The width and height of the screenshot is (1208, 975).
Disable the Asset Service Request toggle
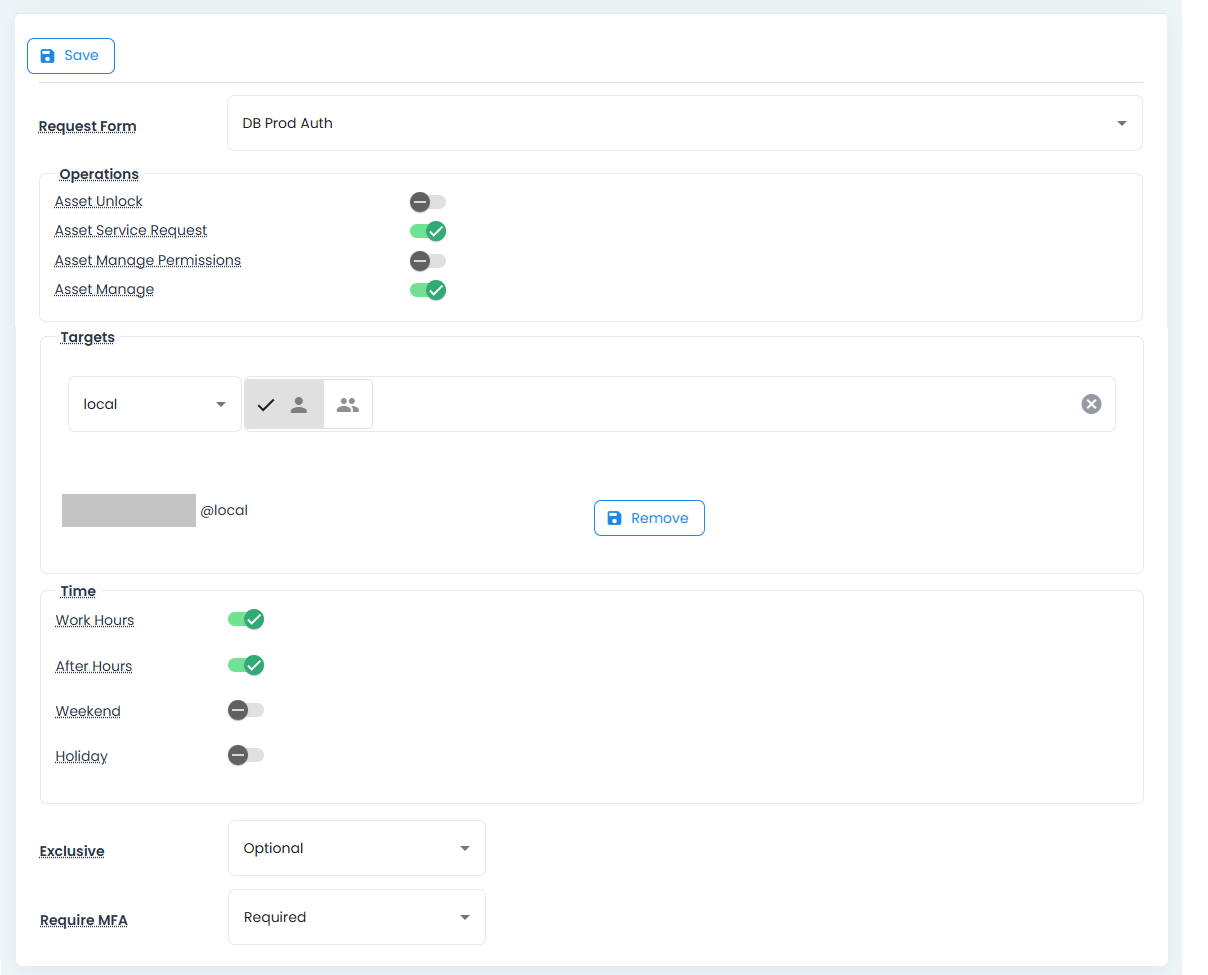[428, 231]
